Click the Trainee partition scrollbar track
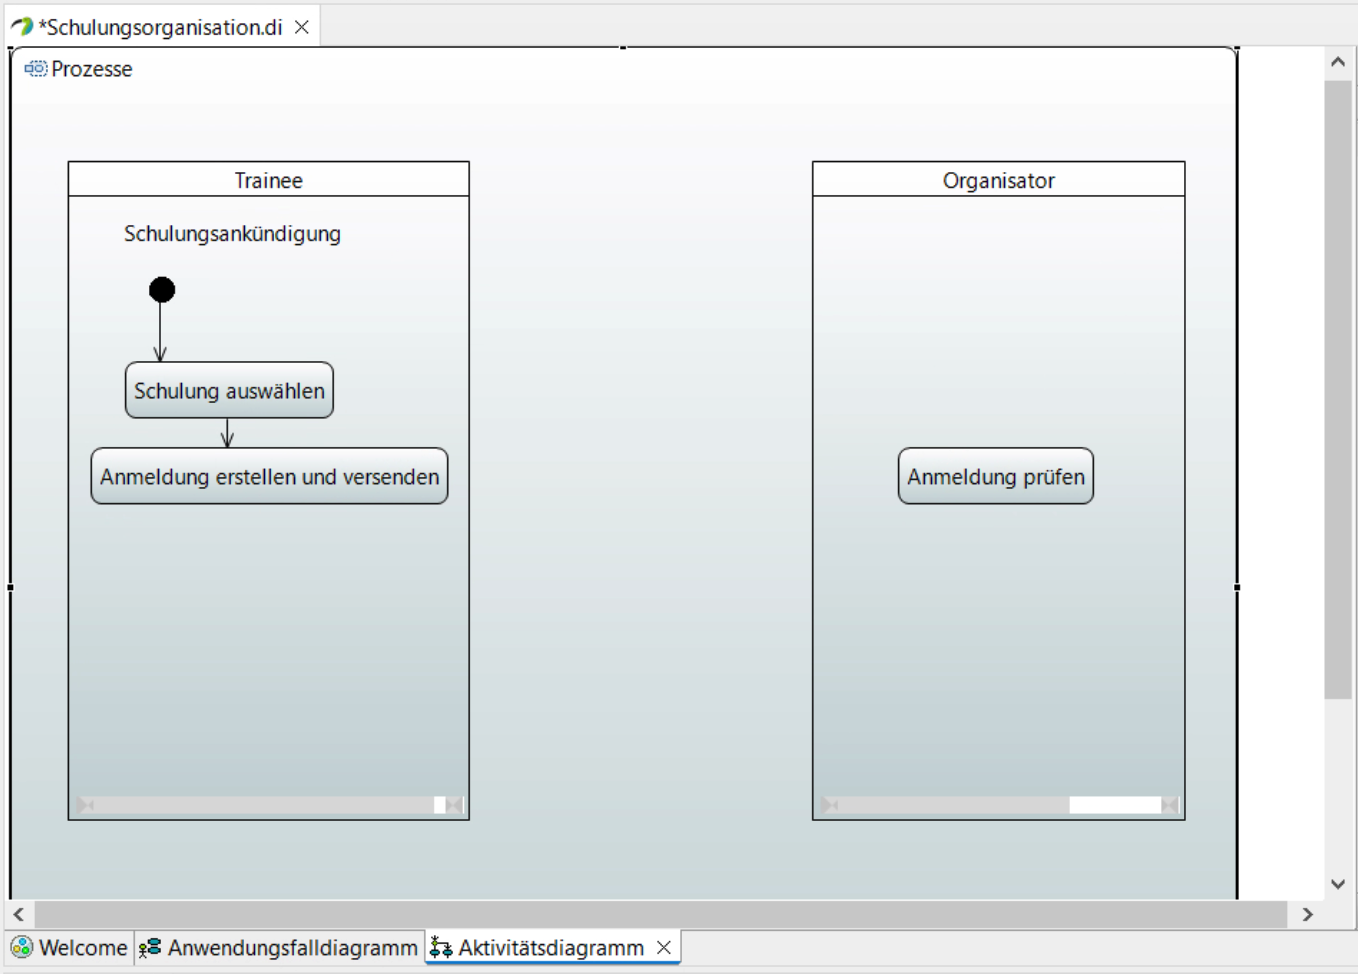Viewport: 1358px width, 974px height. point(264,805)
